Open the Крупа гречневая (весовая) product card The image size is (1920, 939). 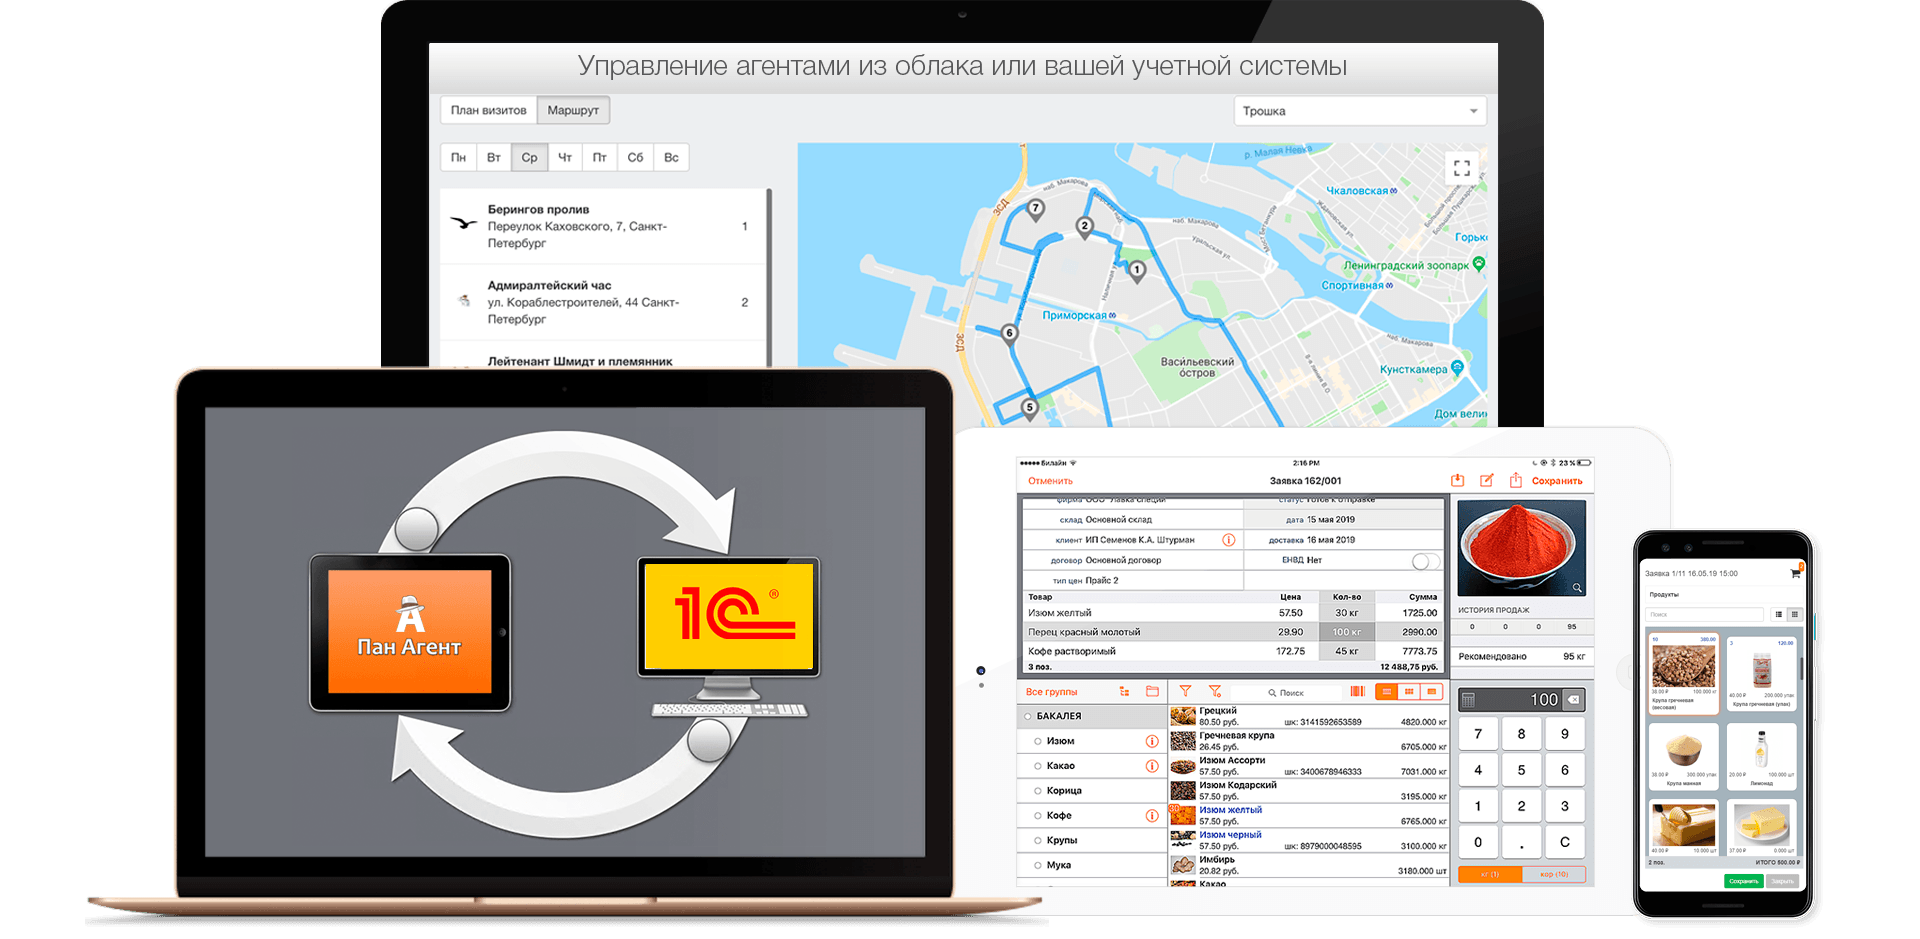click(x=1683, y=673)
